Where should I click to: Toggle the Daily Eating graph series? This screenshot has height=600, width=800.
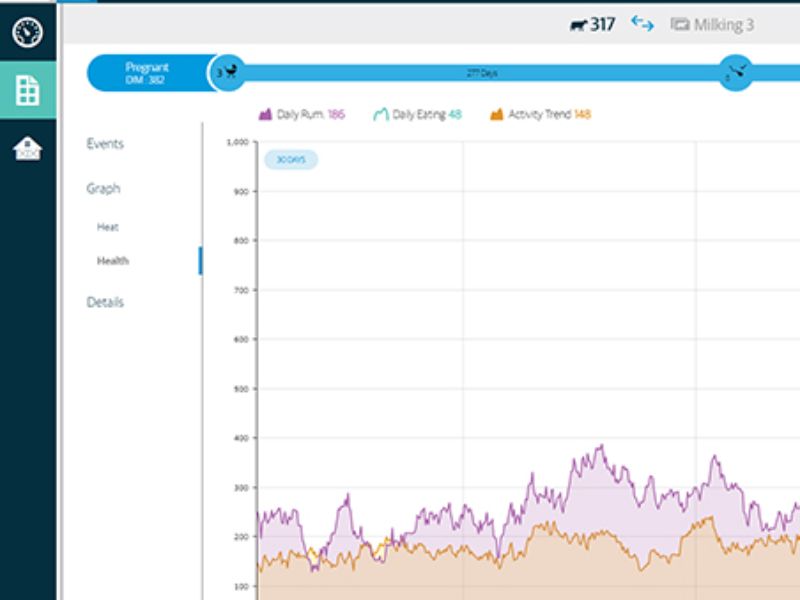coord(417,115)
